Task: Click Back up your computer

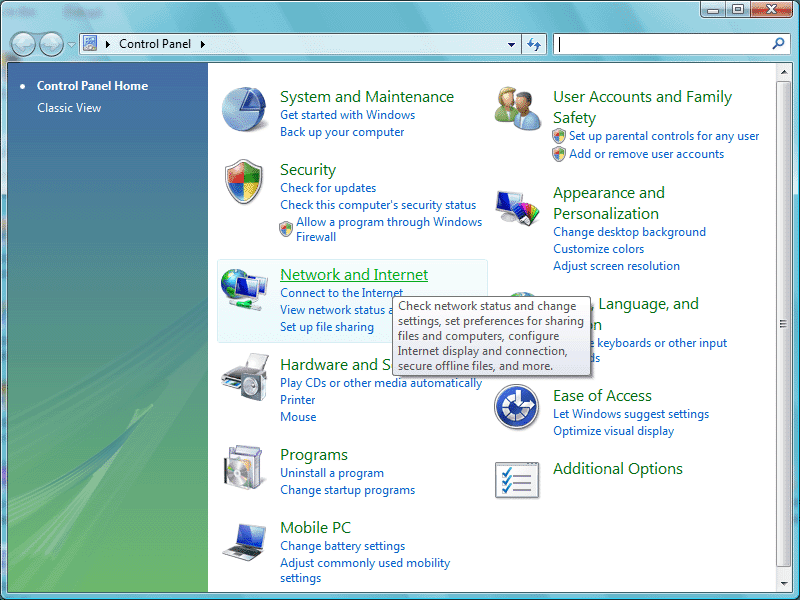Action: click(x=342, y=132)
